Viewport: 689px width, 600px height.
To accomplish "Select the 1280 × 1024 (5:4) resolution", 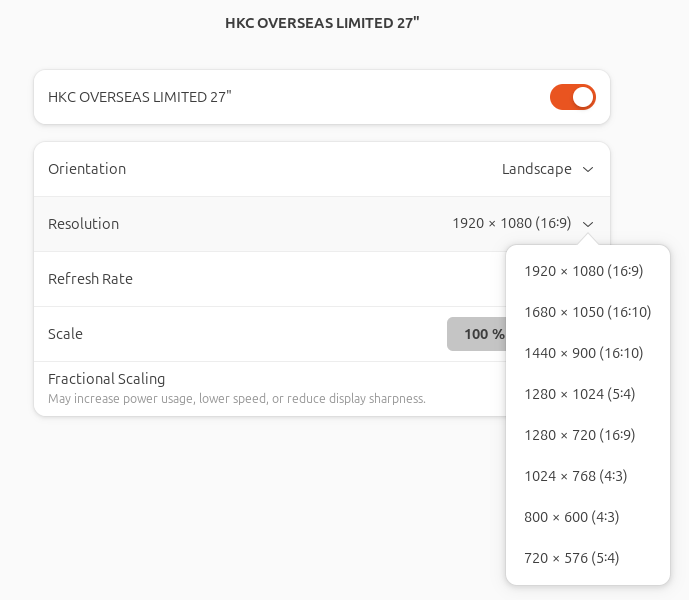I will 579,394.
